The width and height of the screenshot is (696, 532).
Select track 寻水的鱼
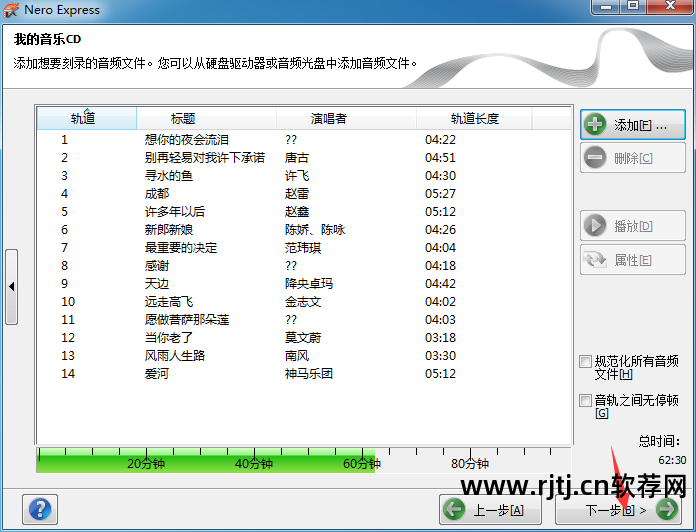tap(169, 176)
